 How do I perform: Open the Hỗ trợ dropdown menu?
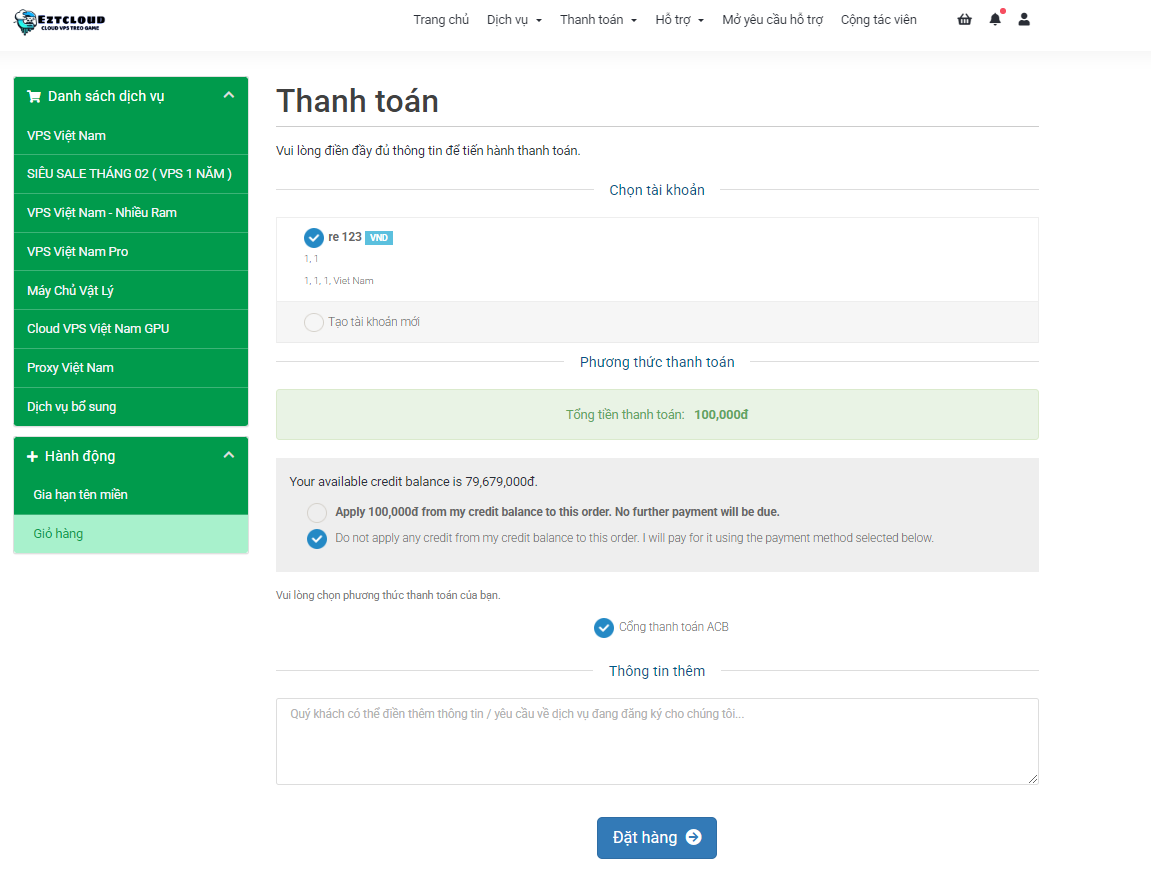click(679, 20)
